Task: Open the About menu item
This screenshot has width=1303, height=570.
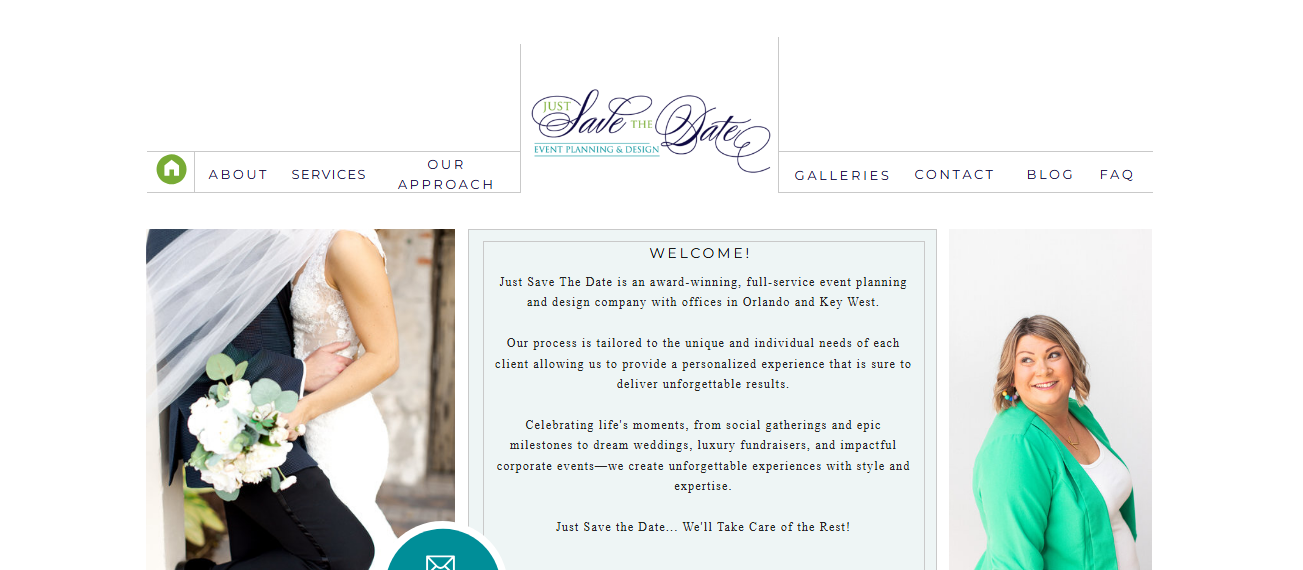Action: point(238,174)
